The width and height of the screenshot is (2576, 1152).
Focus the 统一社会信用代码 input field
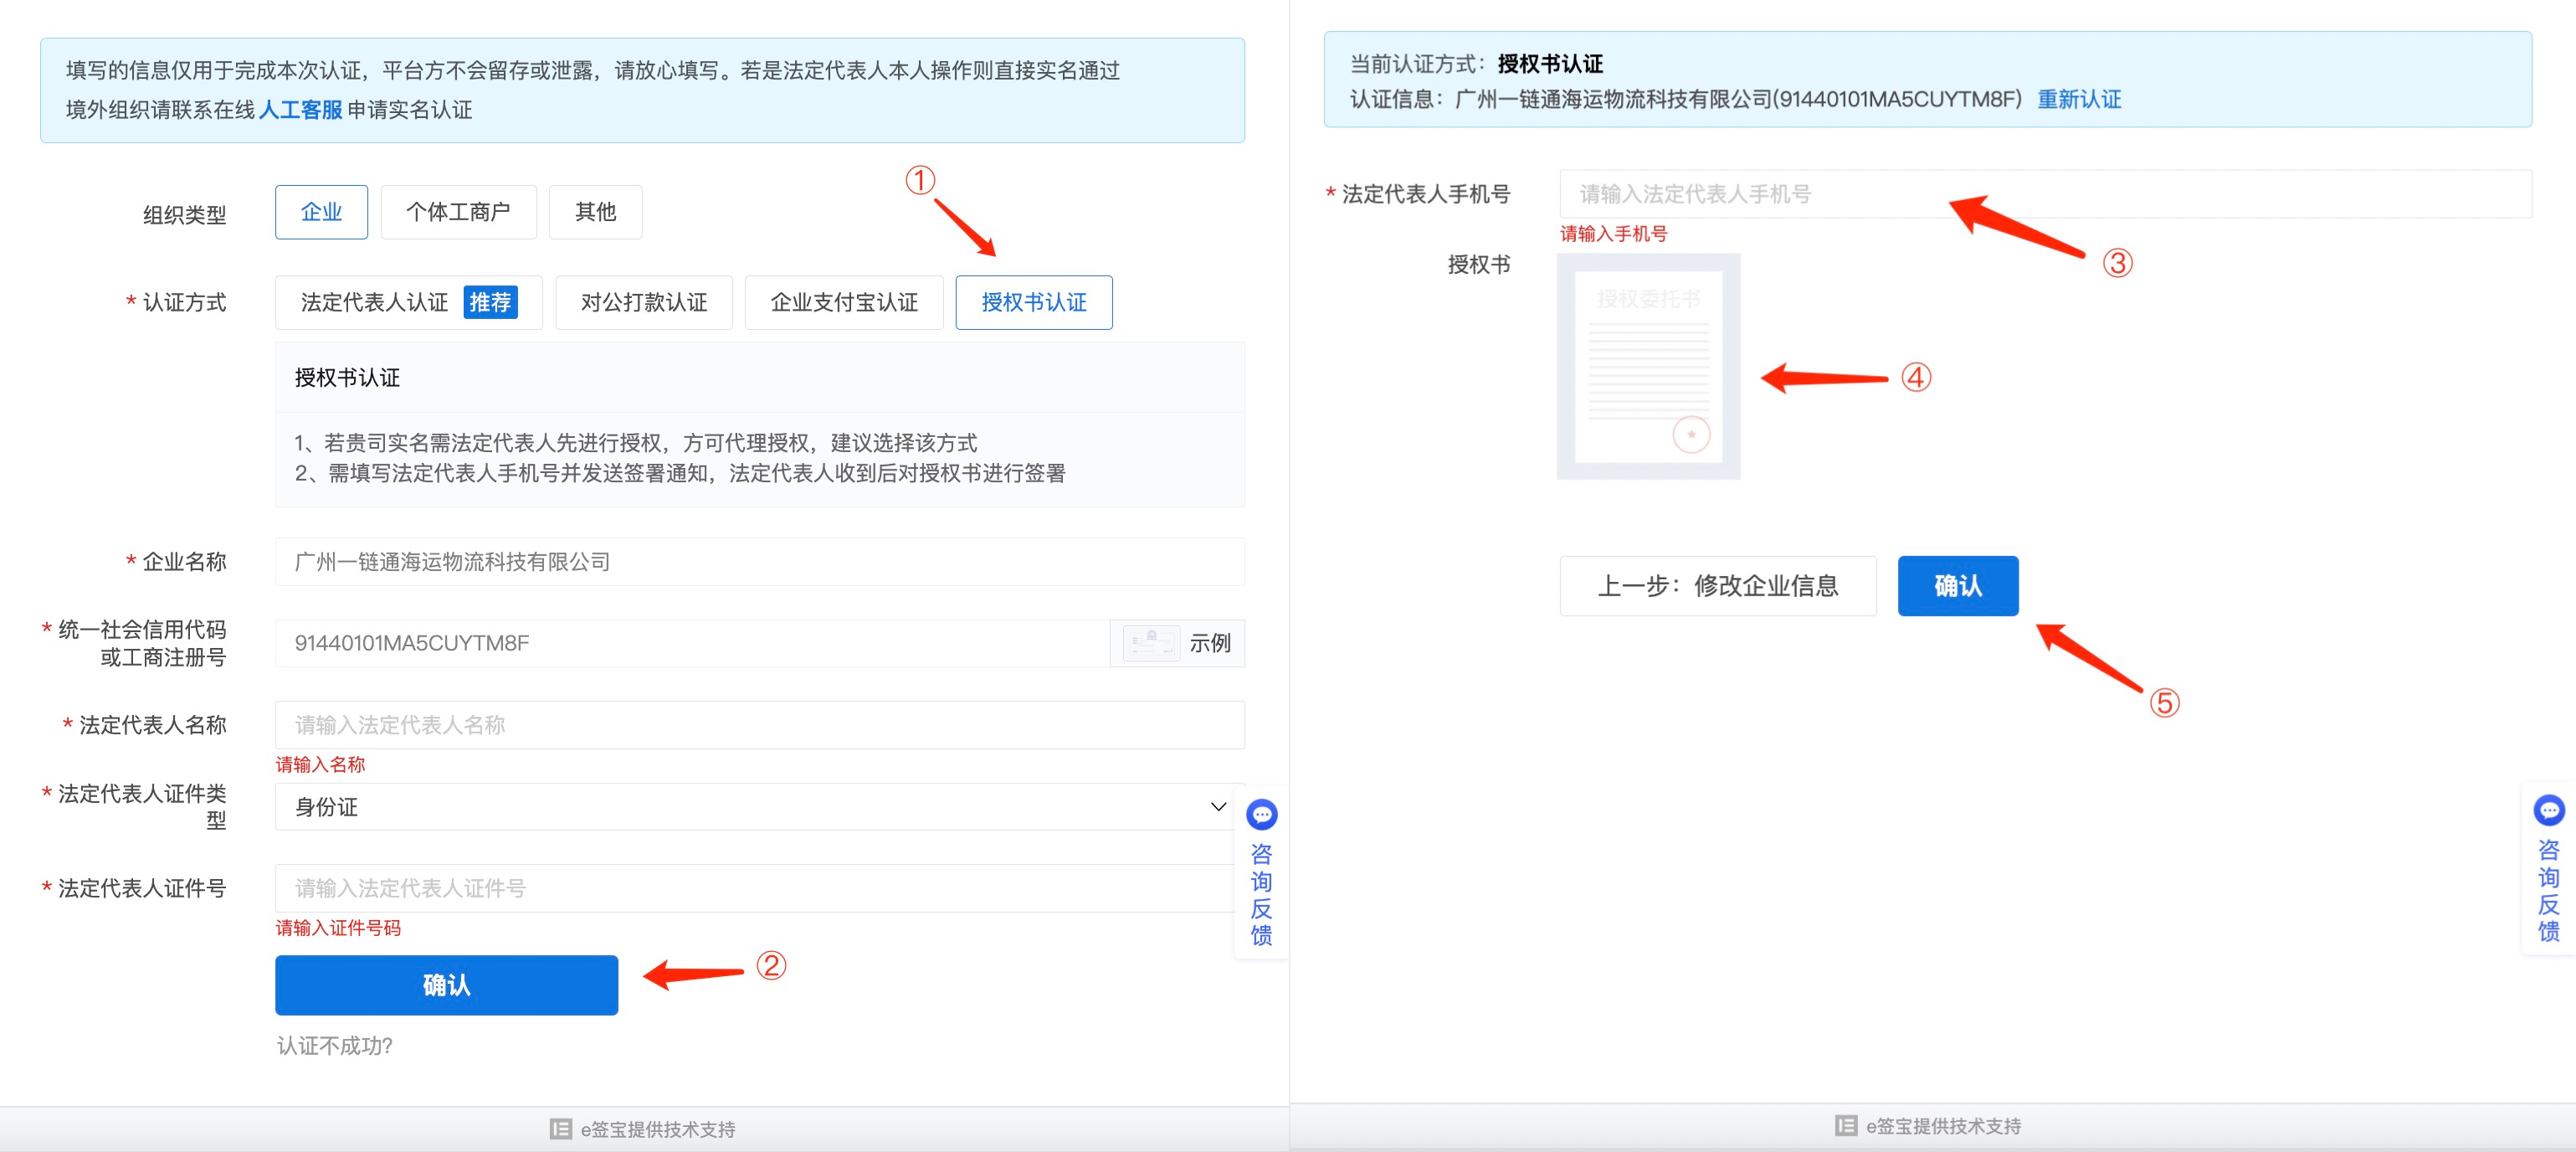pos(692,643)
